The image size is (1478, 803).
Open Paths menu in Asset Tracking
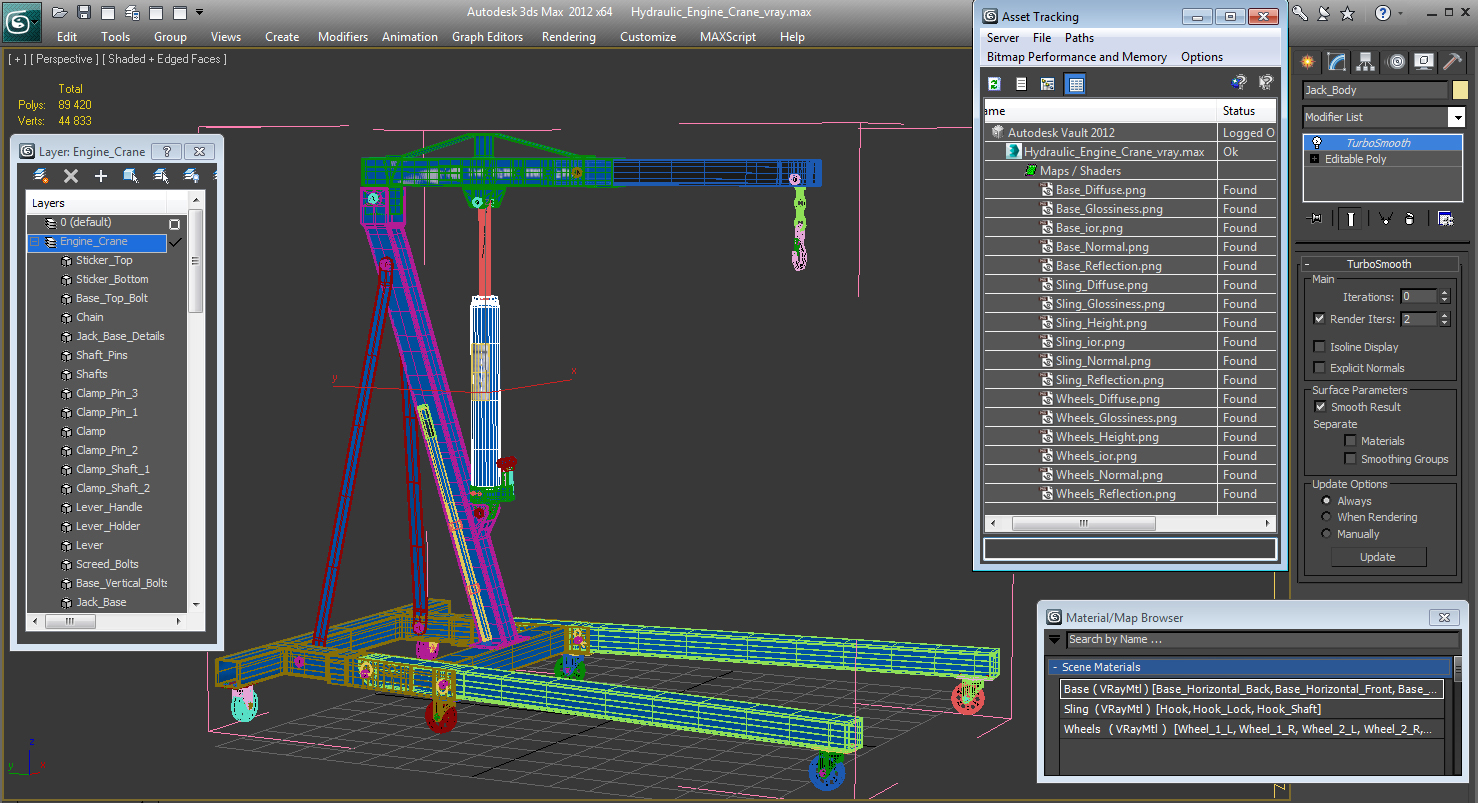pos(1079,38)
